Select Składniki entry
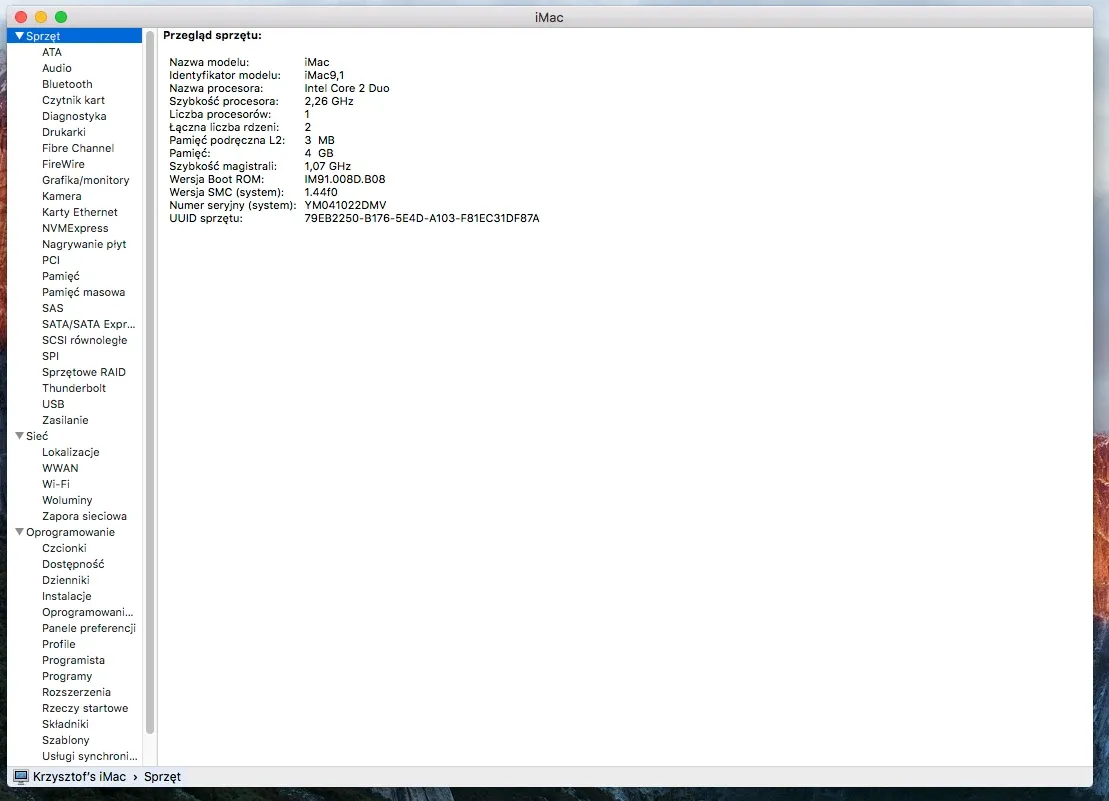 [x=65, y=725]
